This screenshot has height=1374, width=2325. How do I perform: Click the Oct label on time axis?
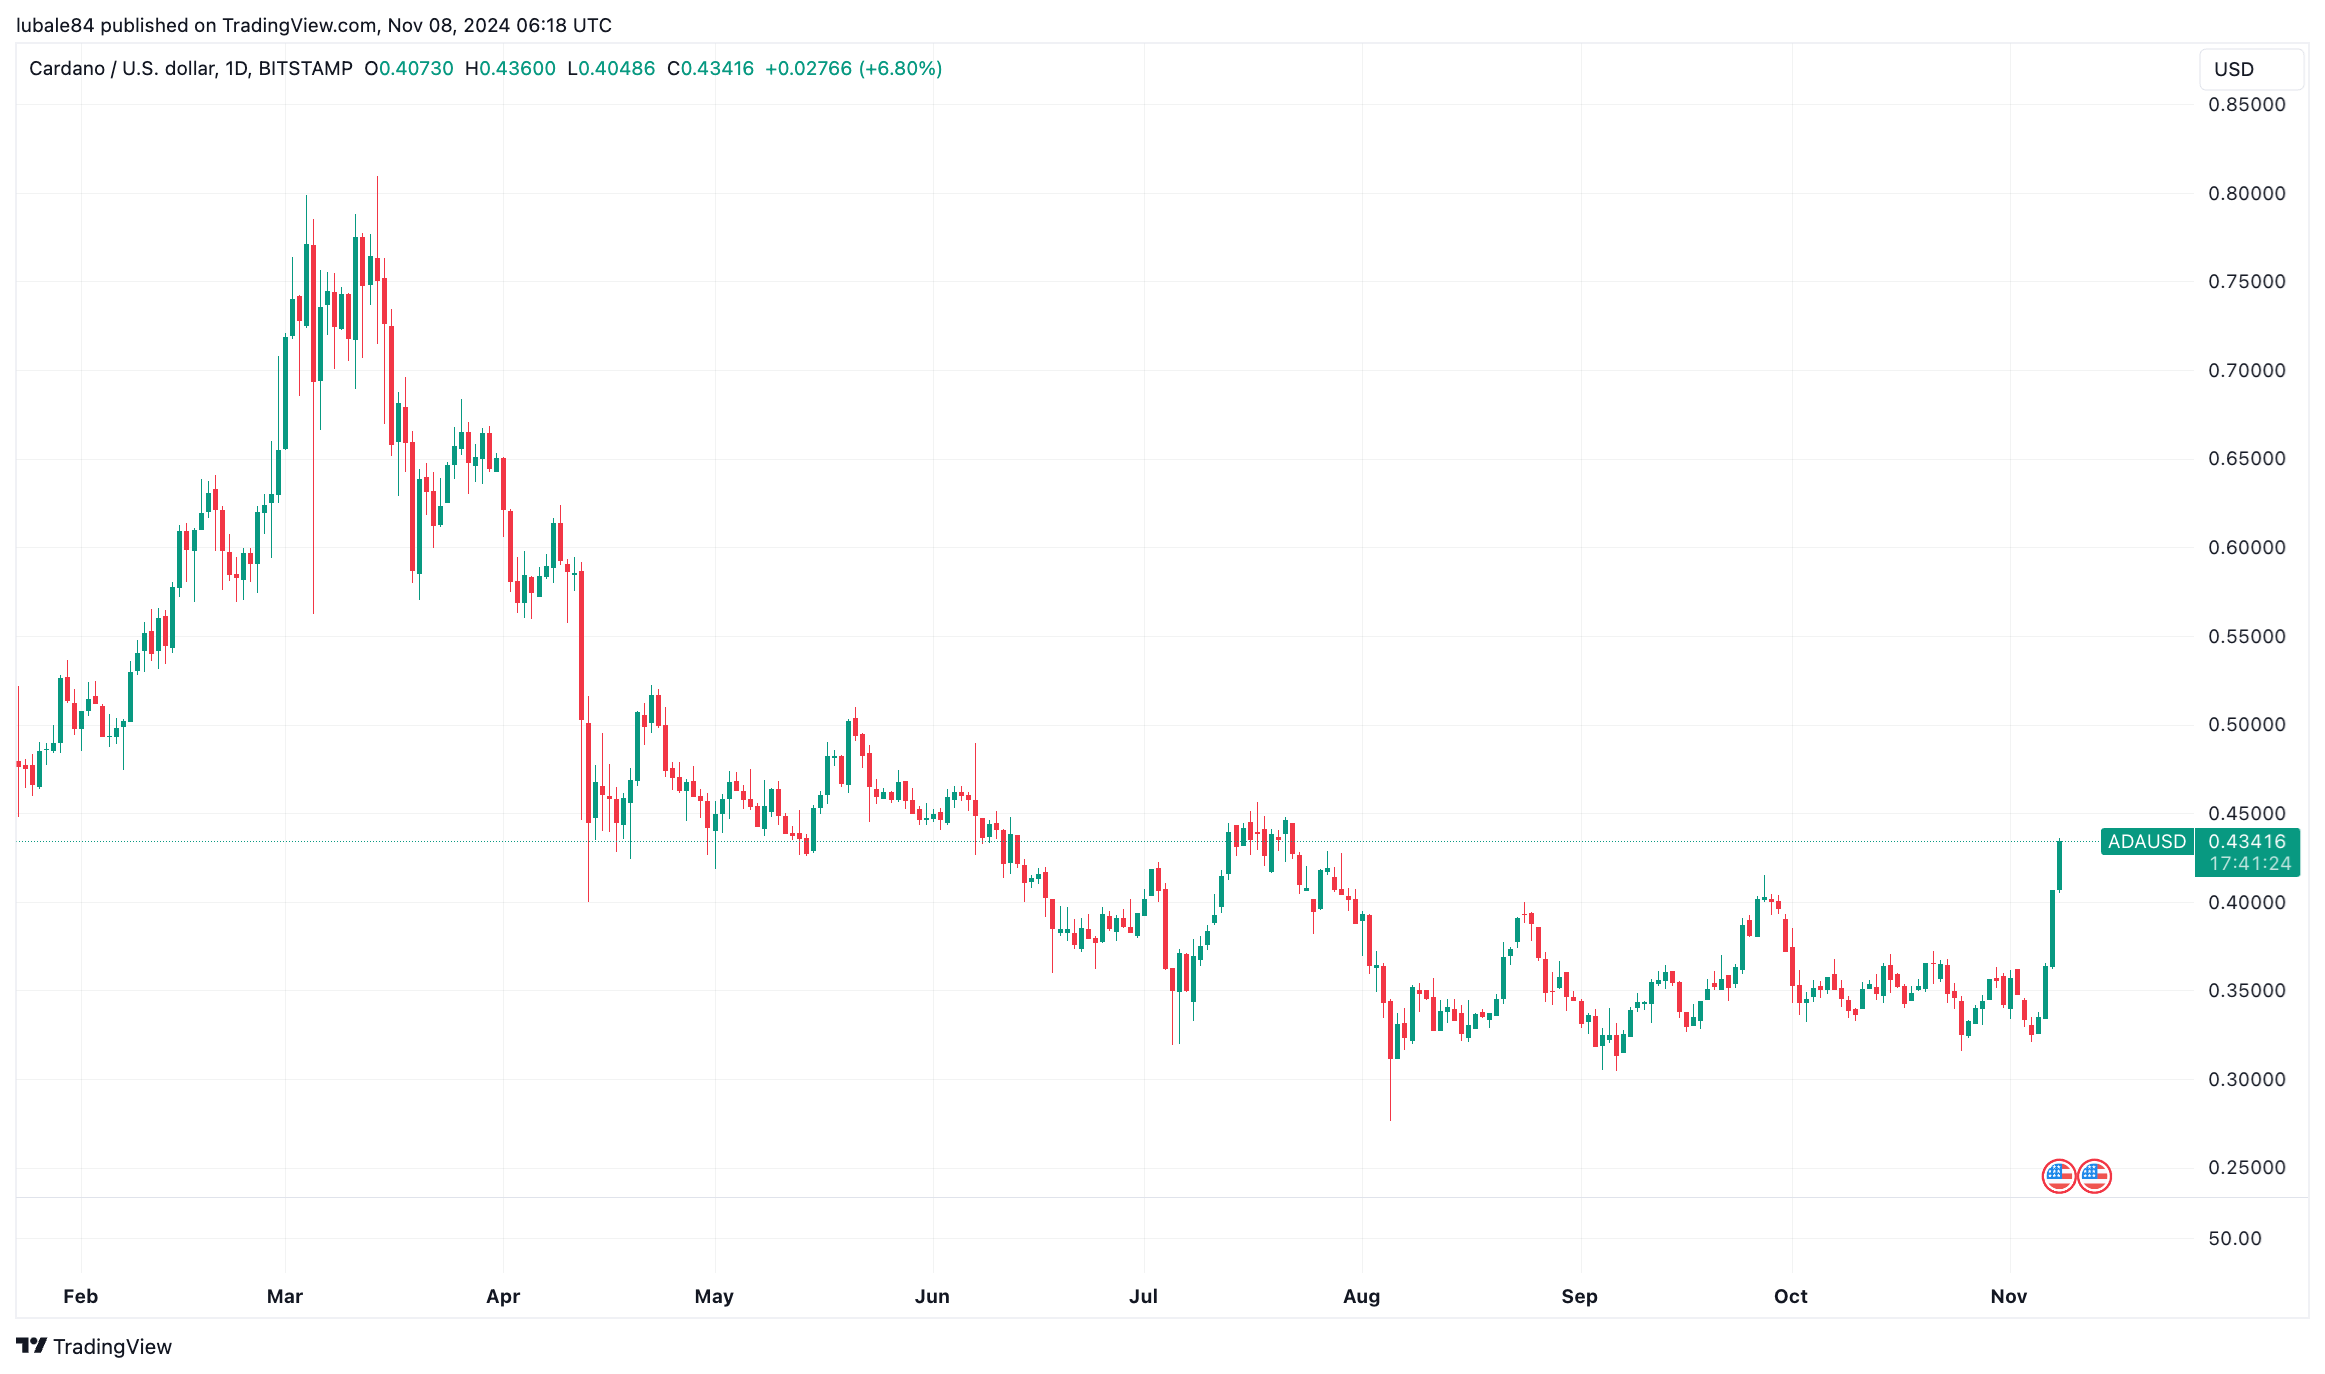pyautogui.click(x=1790, y=1296)
